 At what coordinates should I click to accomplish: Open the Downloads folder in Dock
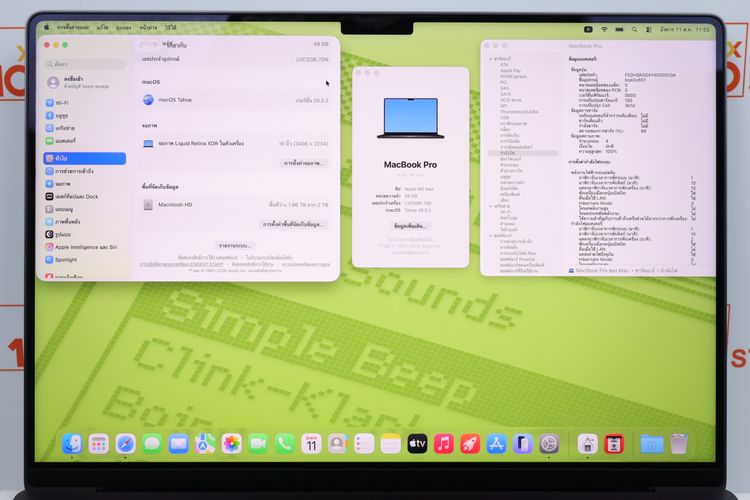pos(651,444)
